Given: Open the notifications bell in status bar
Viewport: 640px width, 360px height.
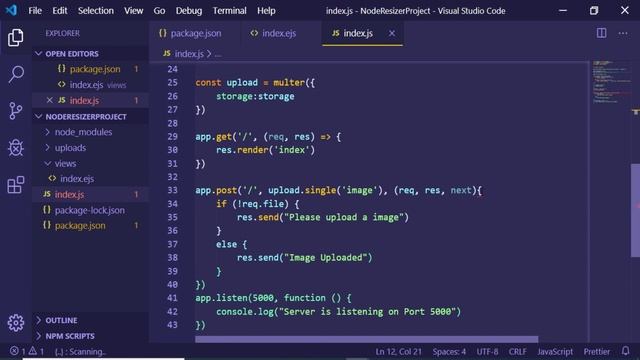Looking at the screenshot, I should click(x=625, y=351).
